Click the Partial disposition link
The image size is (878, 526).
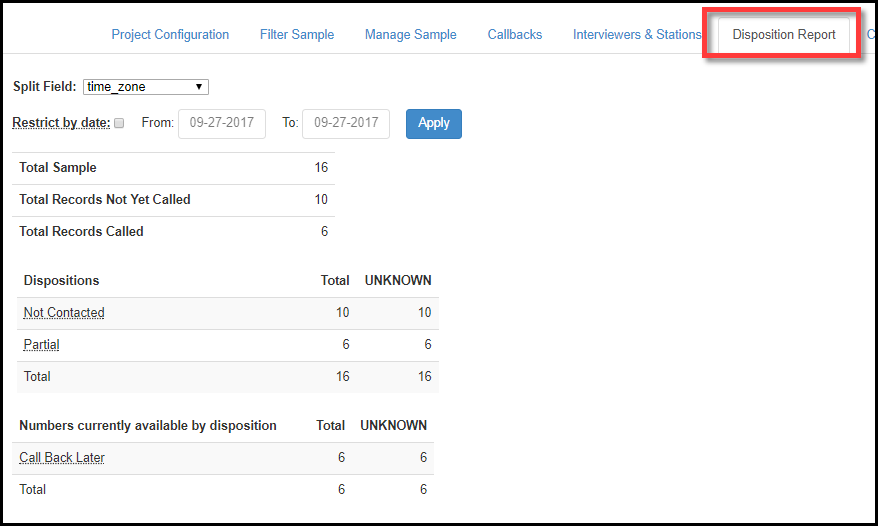pos(42,345)
